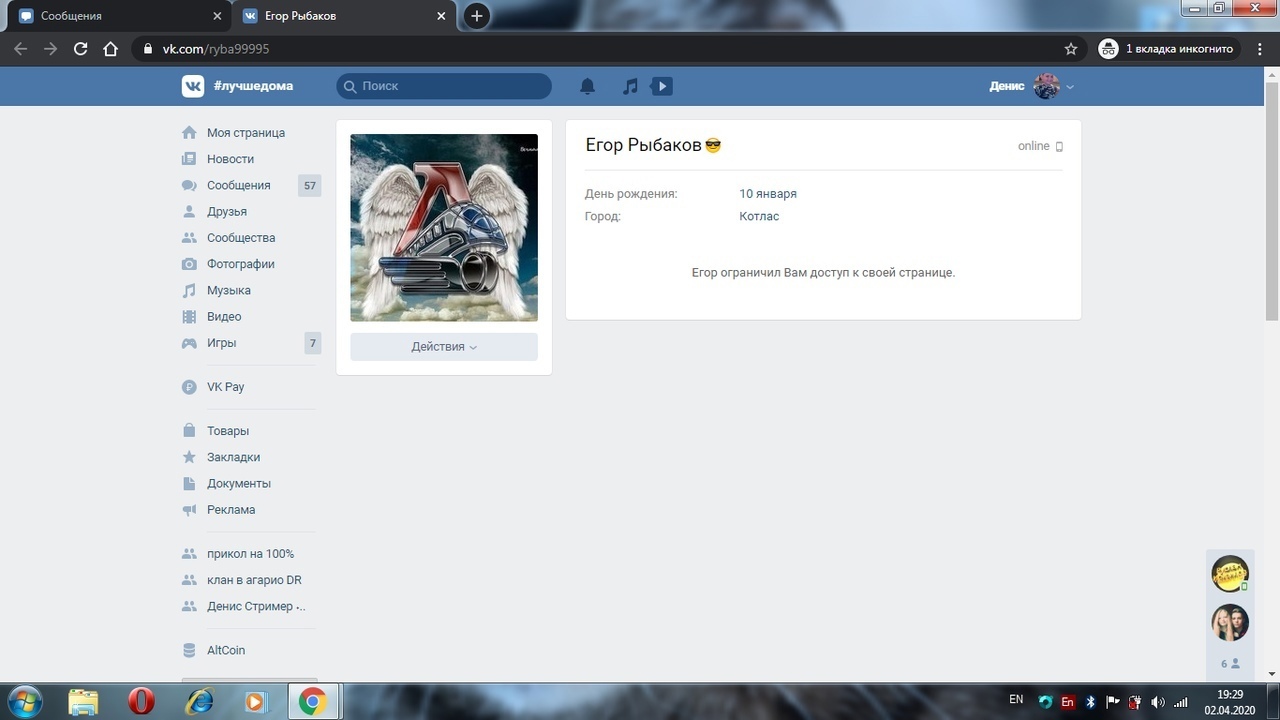Reload the page in Chrome
The height and width of the screenshot is (720, 1280).
[x=81, y=49]
